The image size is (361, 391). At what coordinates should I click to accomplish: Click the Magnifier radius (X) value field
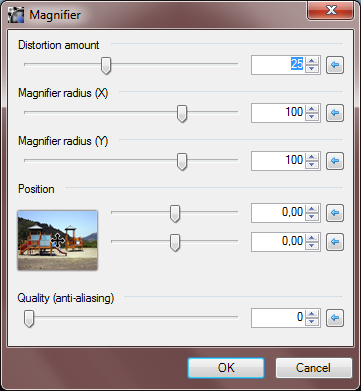coord(278,113)
